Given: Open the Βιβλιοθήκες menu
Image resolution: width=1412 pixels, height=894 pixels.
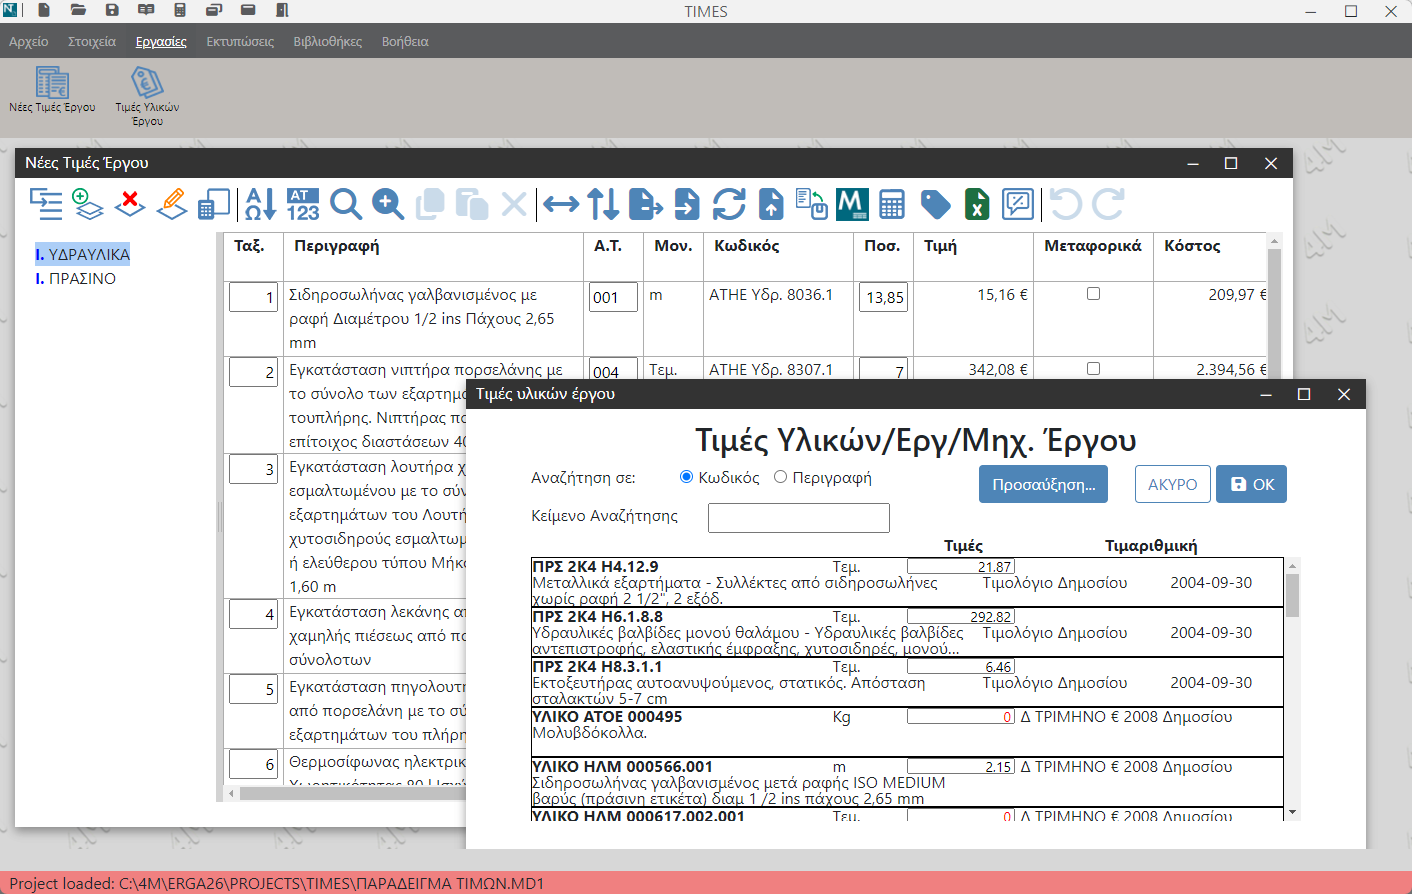Looking at the screenshot, I should tap(327, 42).
